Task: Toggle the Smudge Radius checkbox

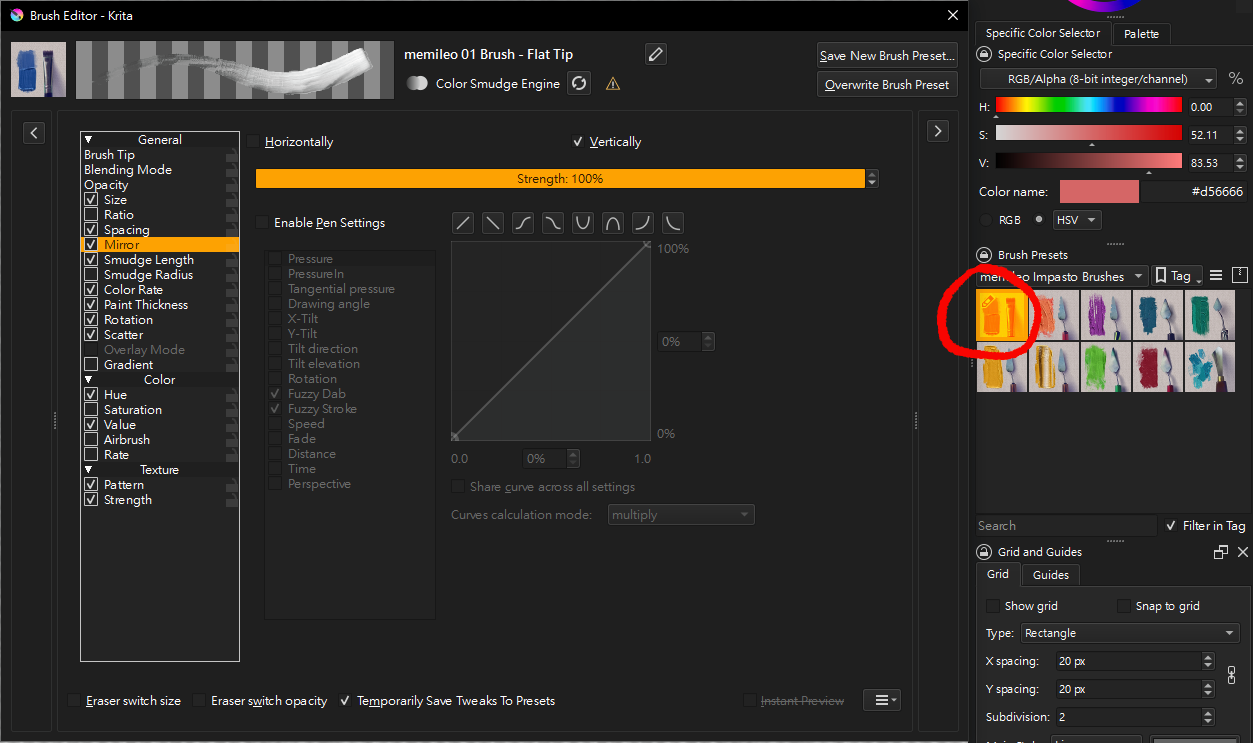Action: [x=91, y=275]
